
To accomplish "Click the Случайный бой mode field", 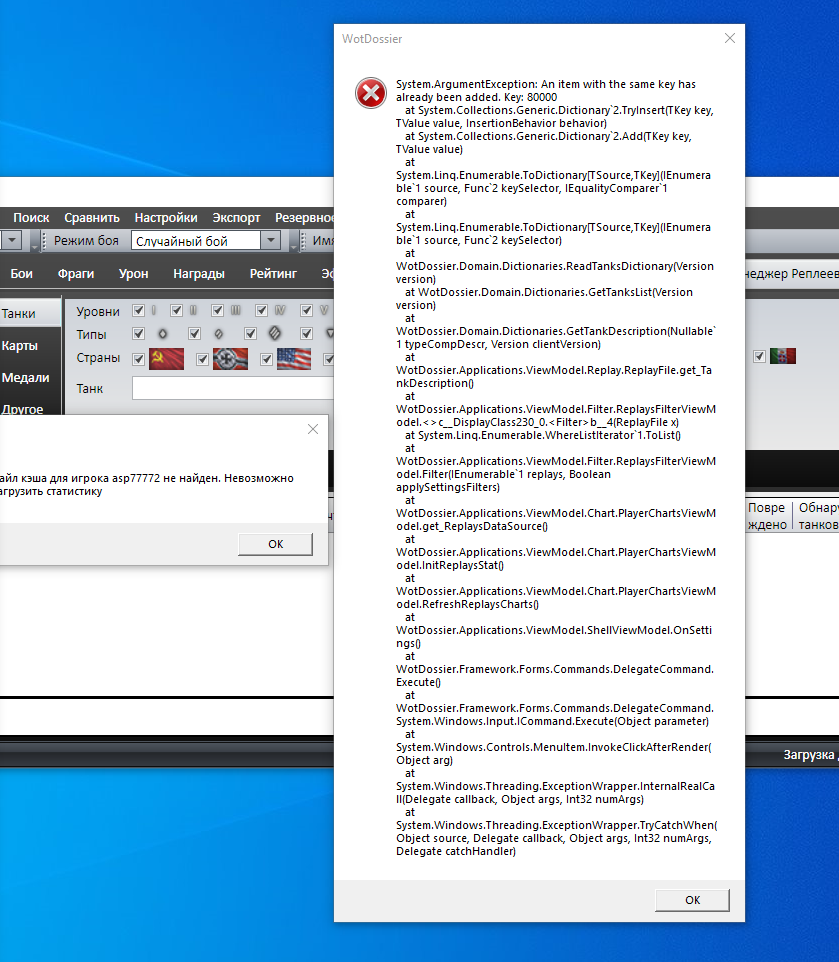I will coord(196,240).
